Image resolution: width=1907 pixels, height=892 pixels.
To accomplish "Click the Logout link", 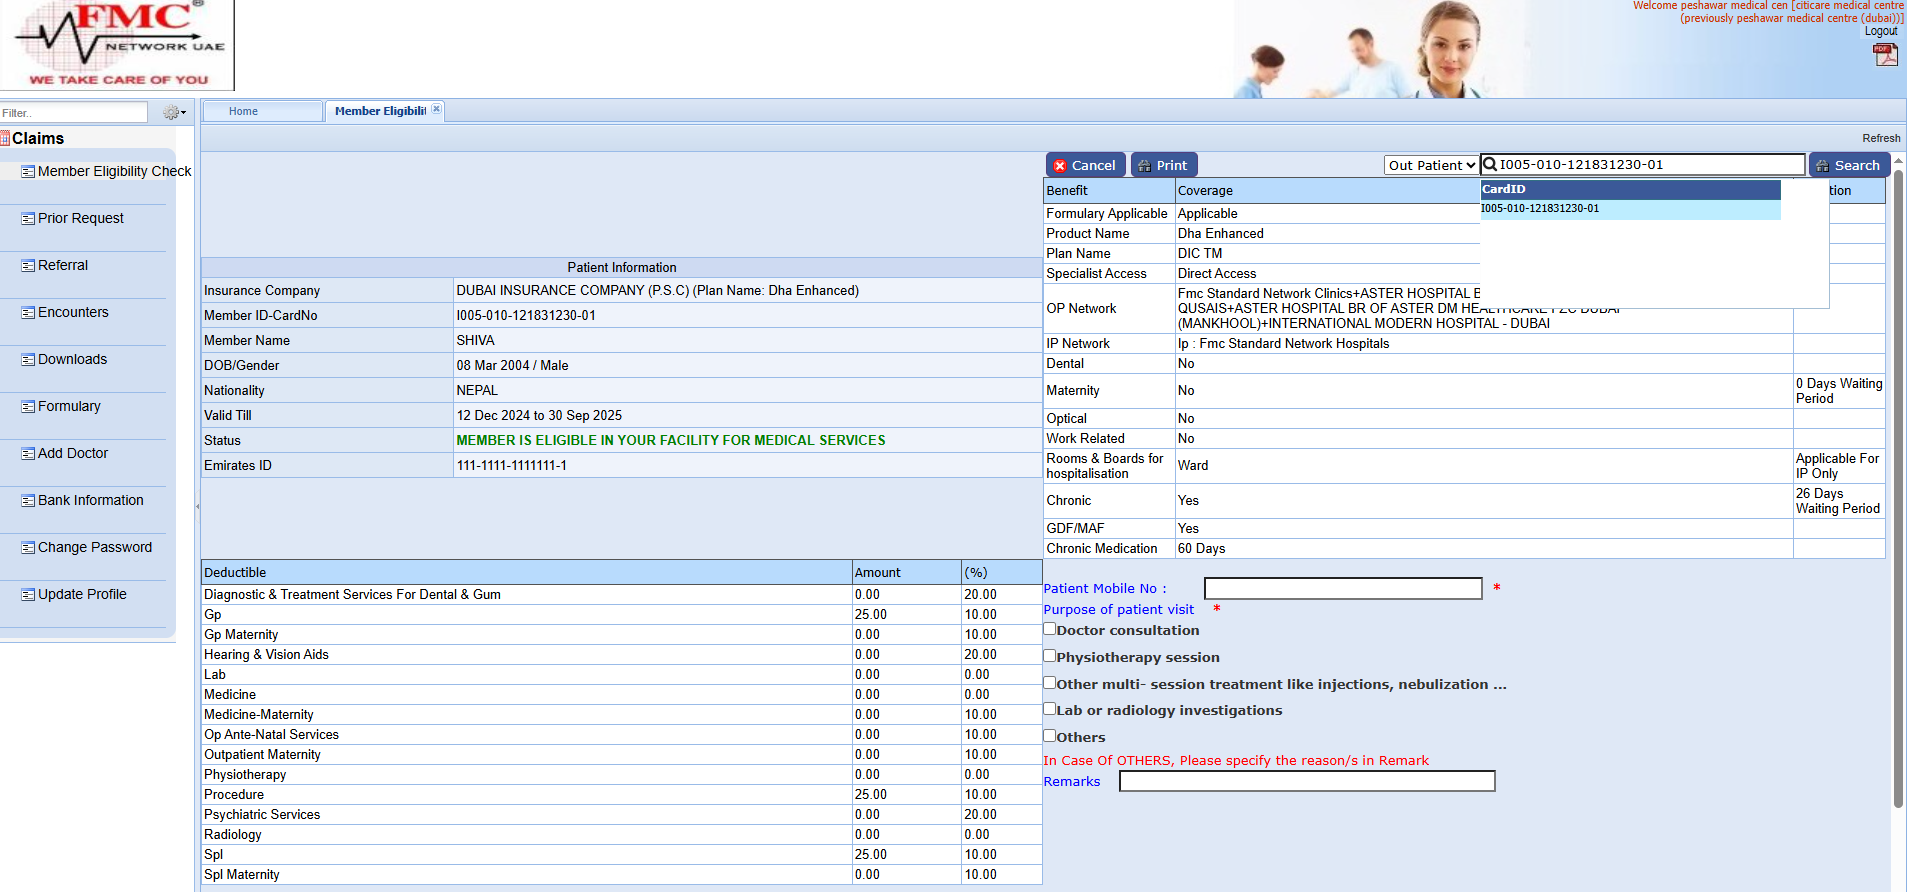I will pyautogui.click(x=1880, y=31).
